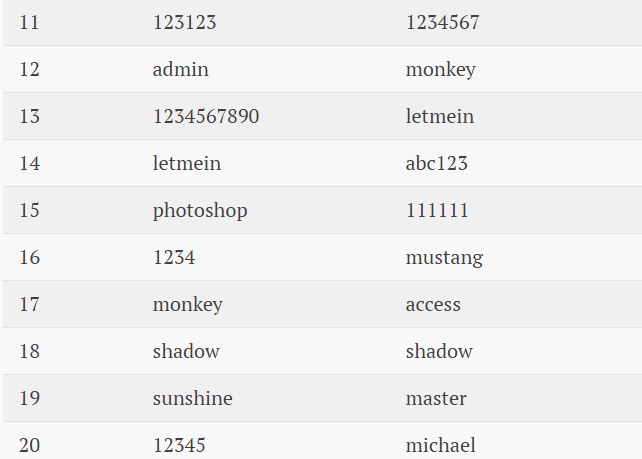Image resolution: width=642 pixels, height=459 pixels.
Task: Select 'letmein' in row 14
Action: click(187, 163)
